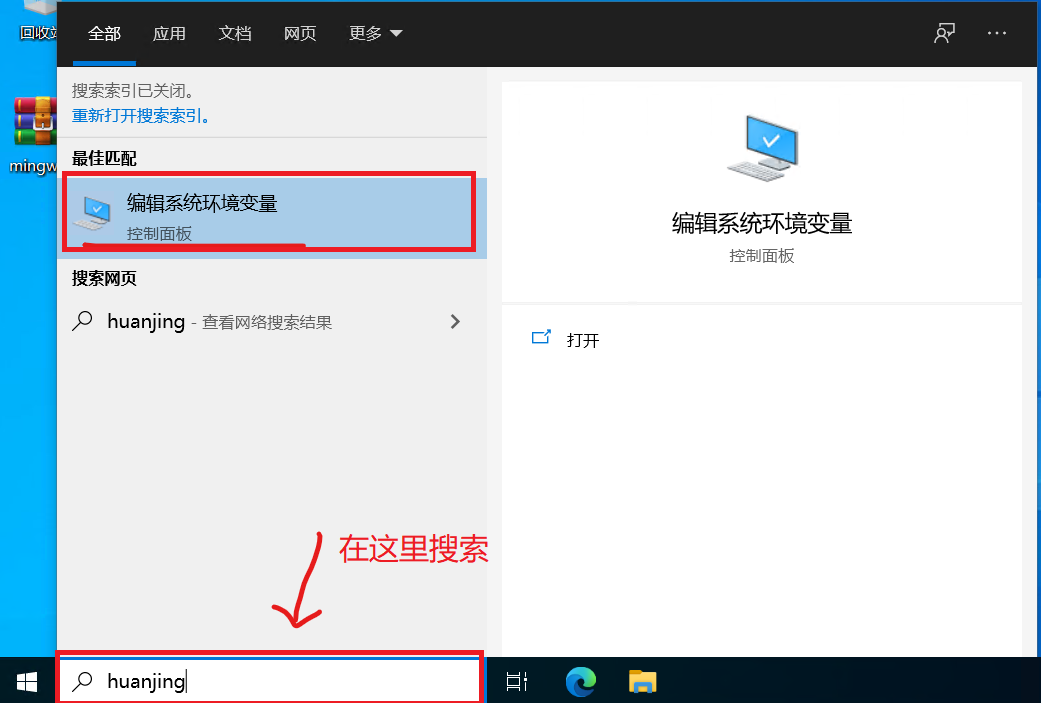Click the 重新打开搜索索引 link

click(141, 116)
